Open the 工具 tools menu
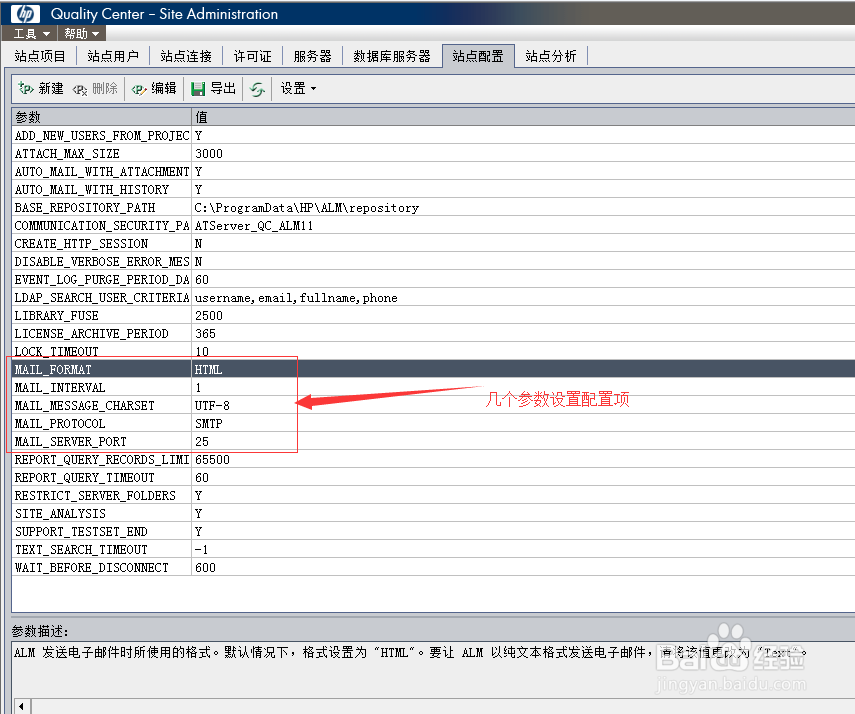 (x=32, y=34)
